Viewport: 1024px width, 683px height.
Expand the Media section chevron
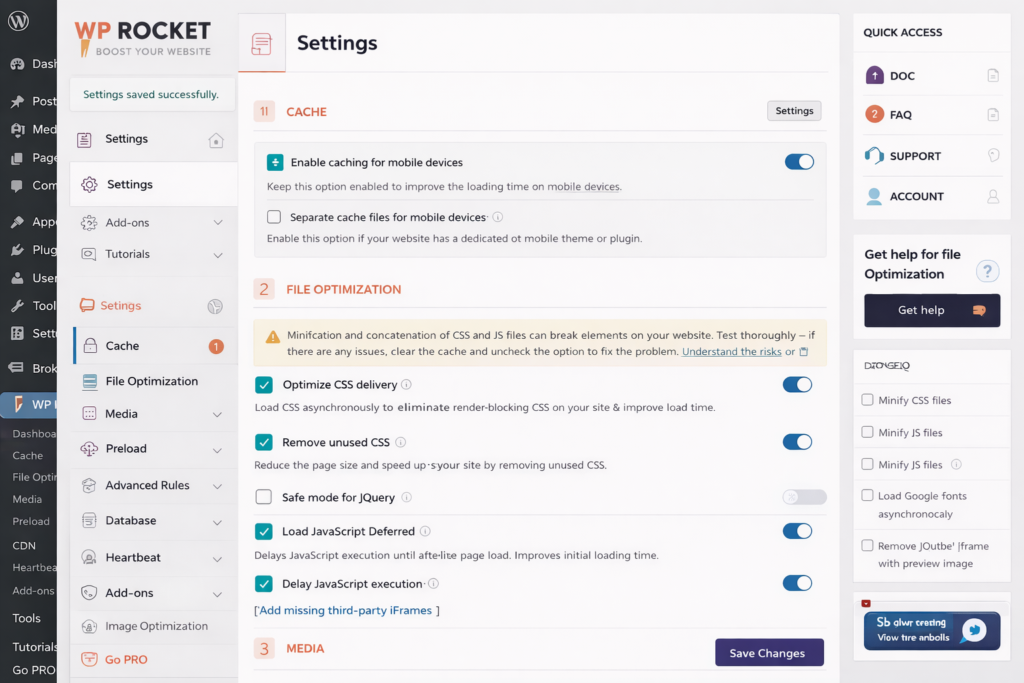(218, 414)
